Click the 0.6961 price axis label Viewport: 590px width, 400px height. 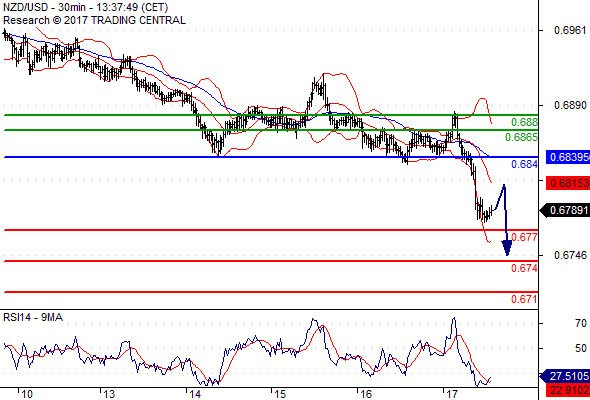point(570,30)
